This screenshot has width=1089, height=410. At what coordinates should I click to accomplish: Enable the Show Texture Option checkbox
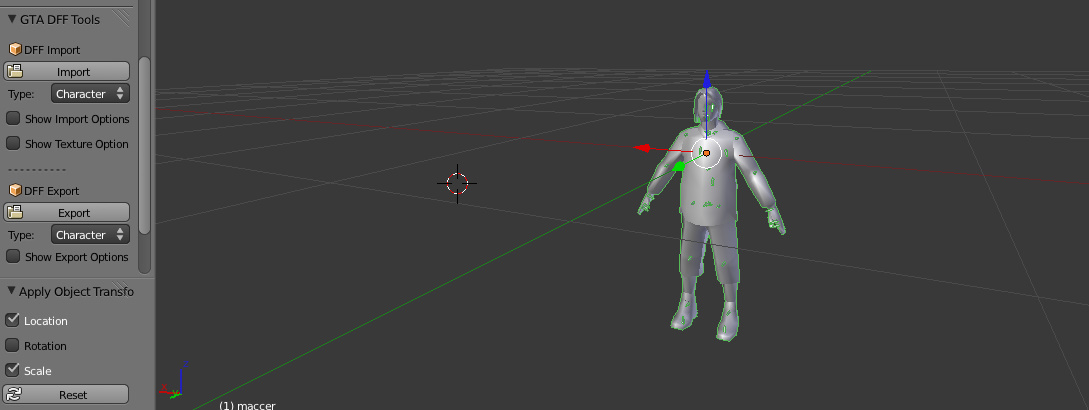point(13,143)
